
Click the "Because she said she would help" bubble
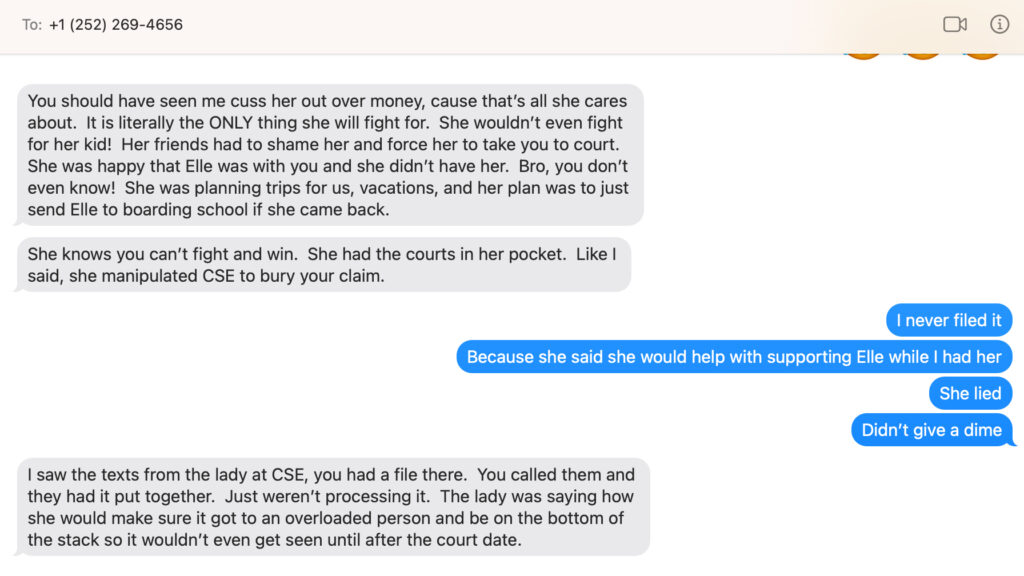click(734, 357)
